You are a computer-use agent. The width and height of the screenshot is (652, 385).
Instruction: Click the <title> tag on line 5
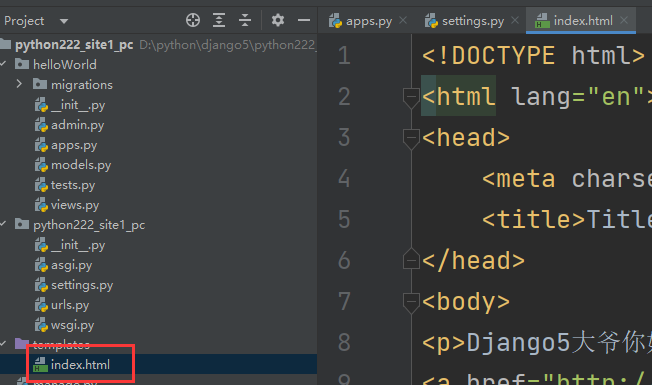point(534,220)
